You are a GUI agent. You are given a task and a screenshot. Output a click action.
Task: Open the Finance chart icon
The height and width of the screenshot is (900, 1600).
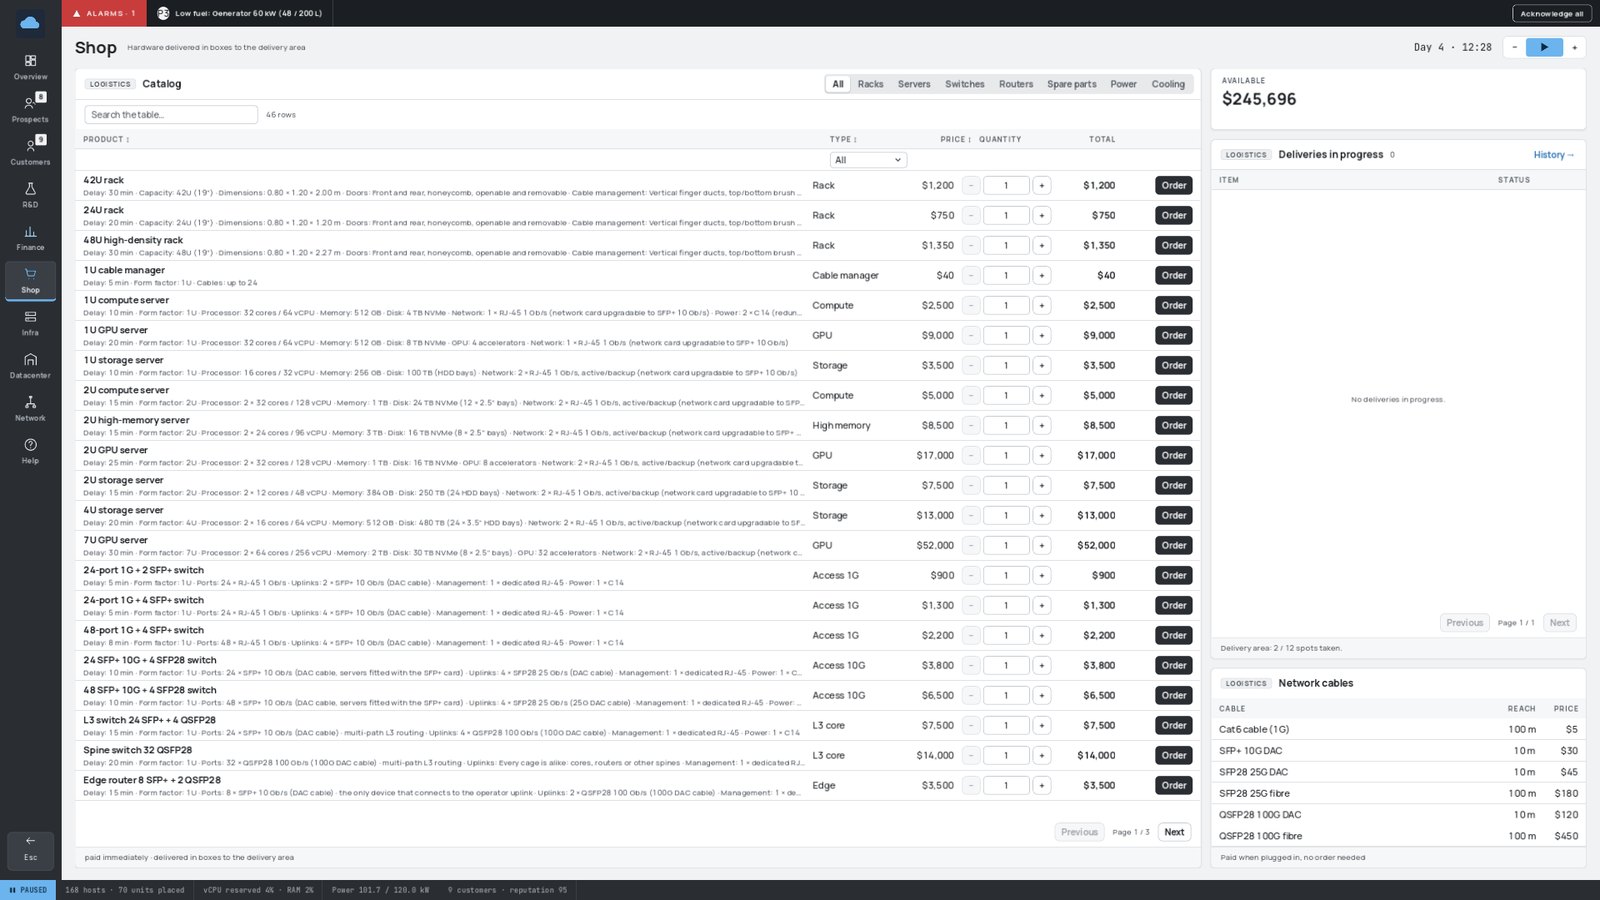30,238
